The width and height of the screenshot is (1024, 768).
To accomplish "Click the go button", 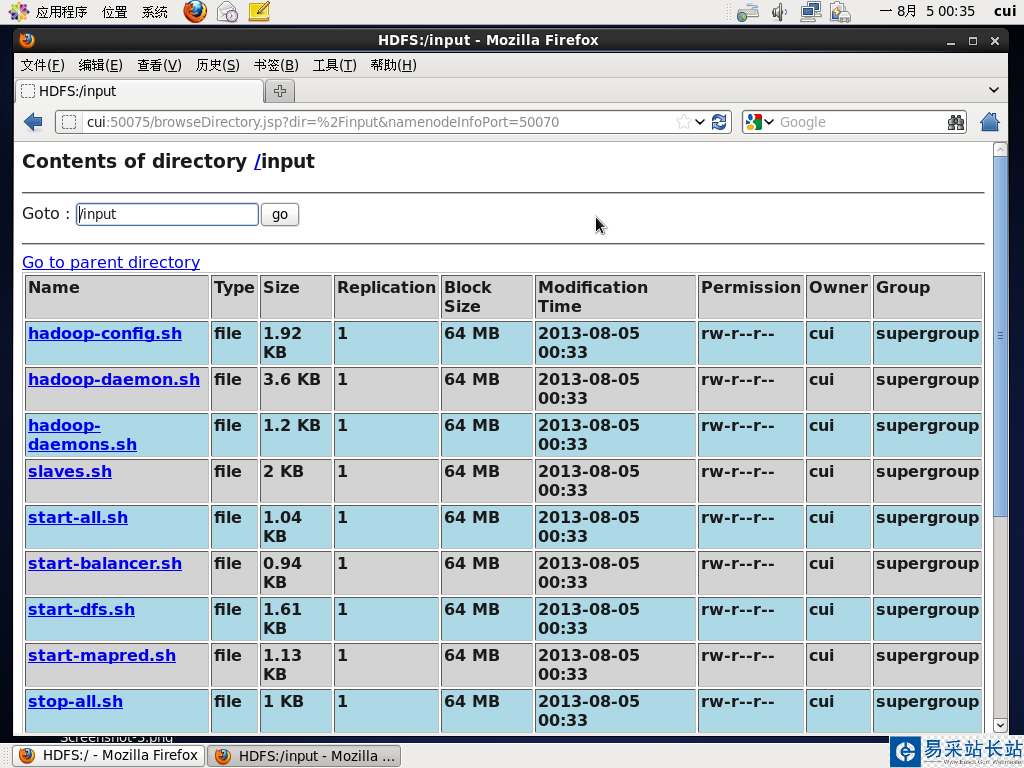I will click(280, 215).
